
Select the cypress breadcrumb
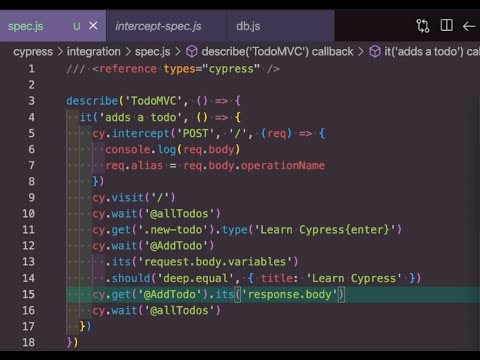33,52
